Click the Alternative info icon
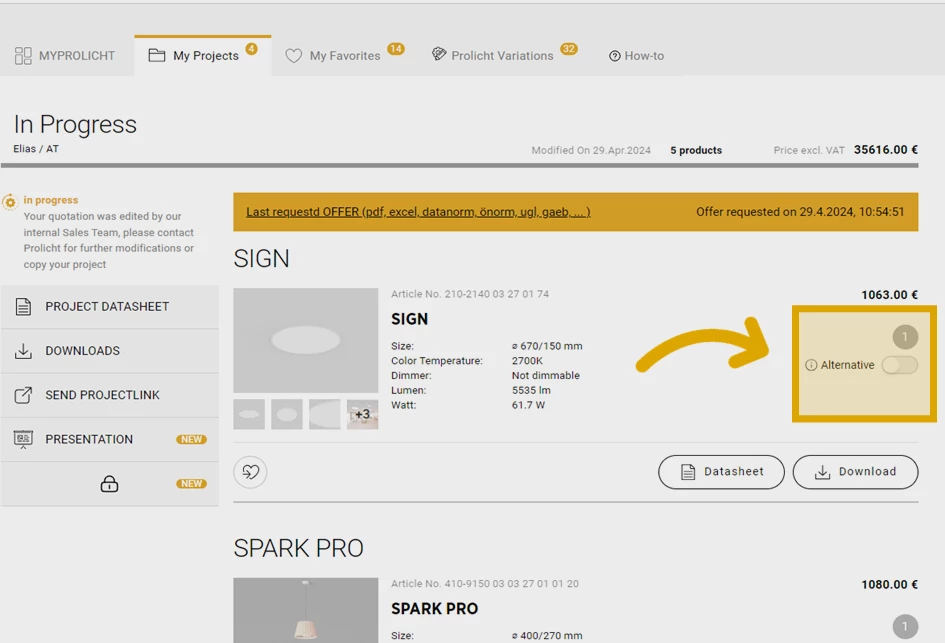The image size is (945, 643). pos(811,365)
